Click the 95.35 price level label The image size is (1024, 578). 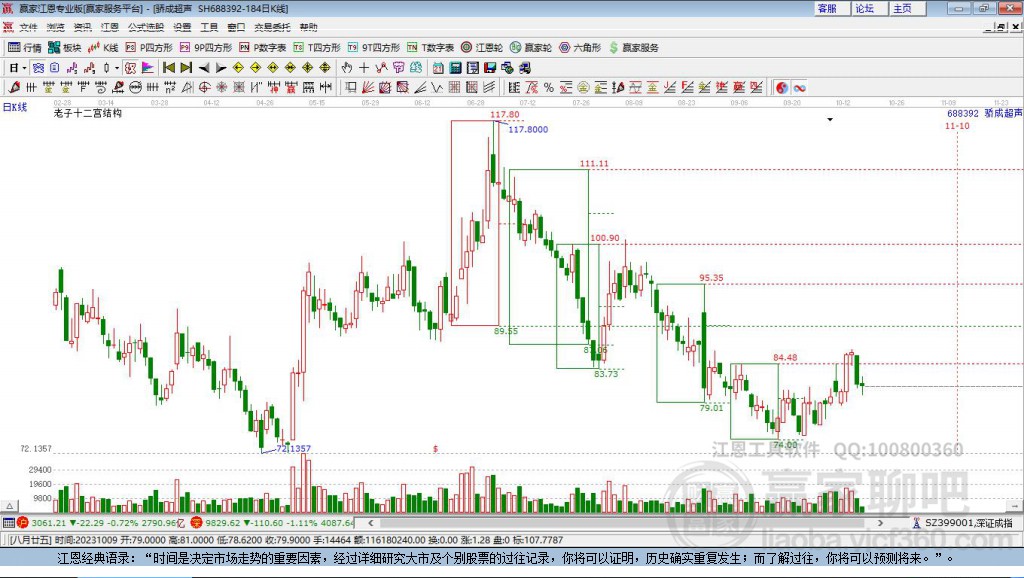[x=711, y=278]
